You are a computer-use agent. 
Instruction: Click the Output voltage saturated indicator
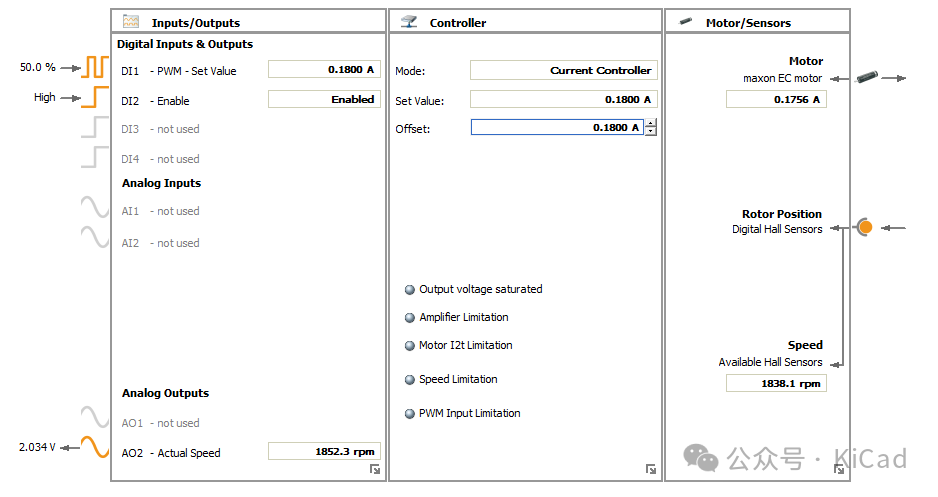point(409,290)
